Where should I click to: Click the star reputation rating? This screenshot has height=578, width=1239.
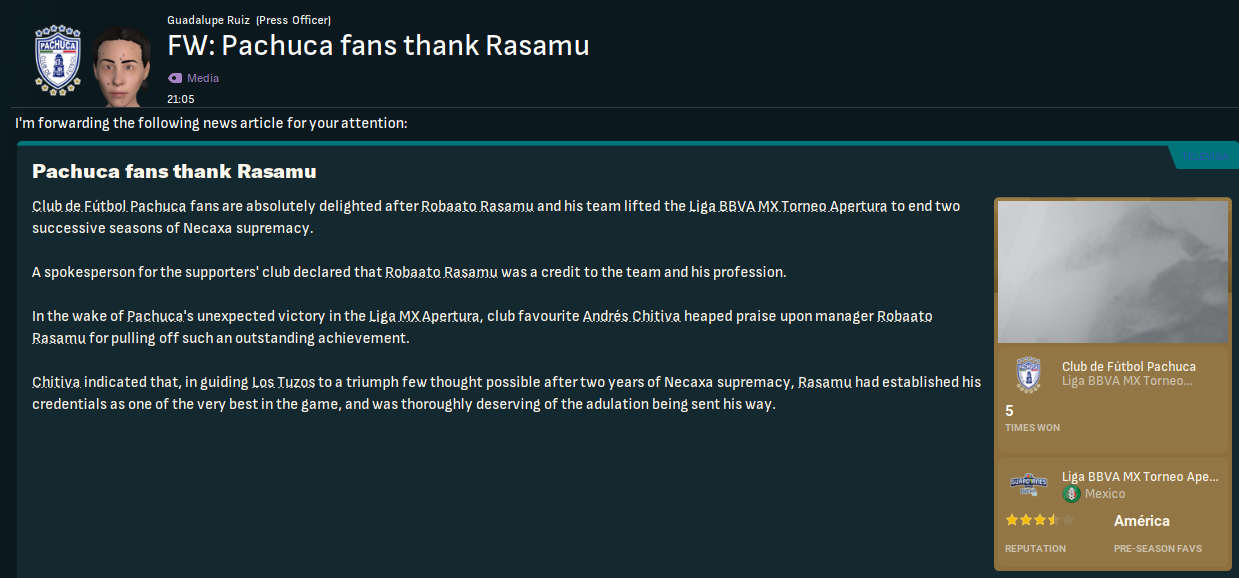(1038, 520)
